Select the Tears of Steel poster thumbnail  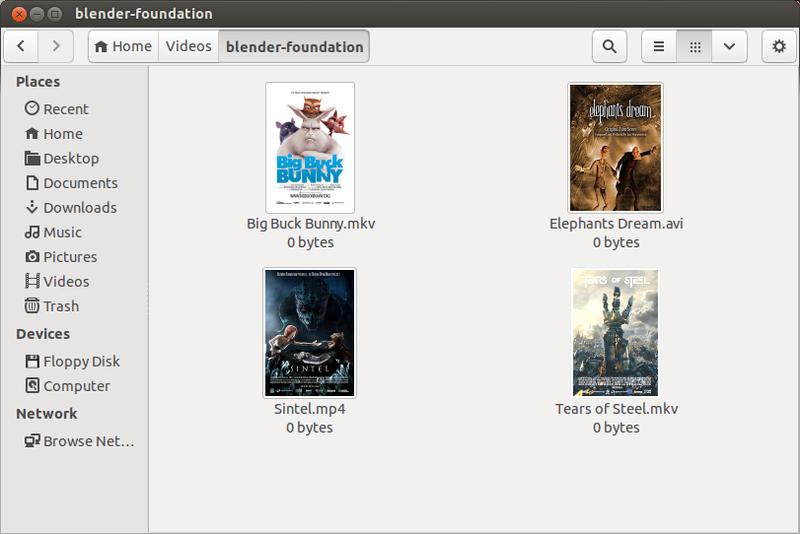point(615,333)
